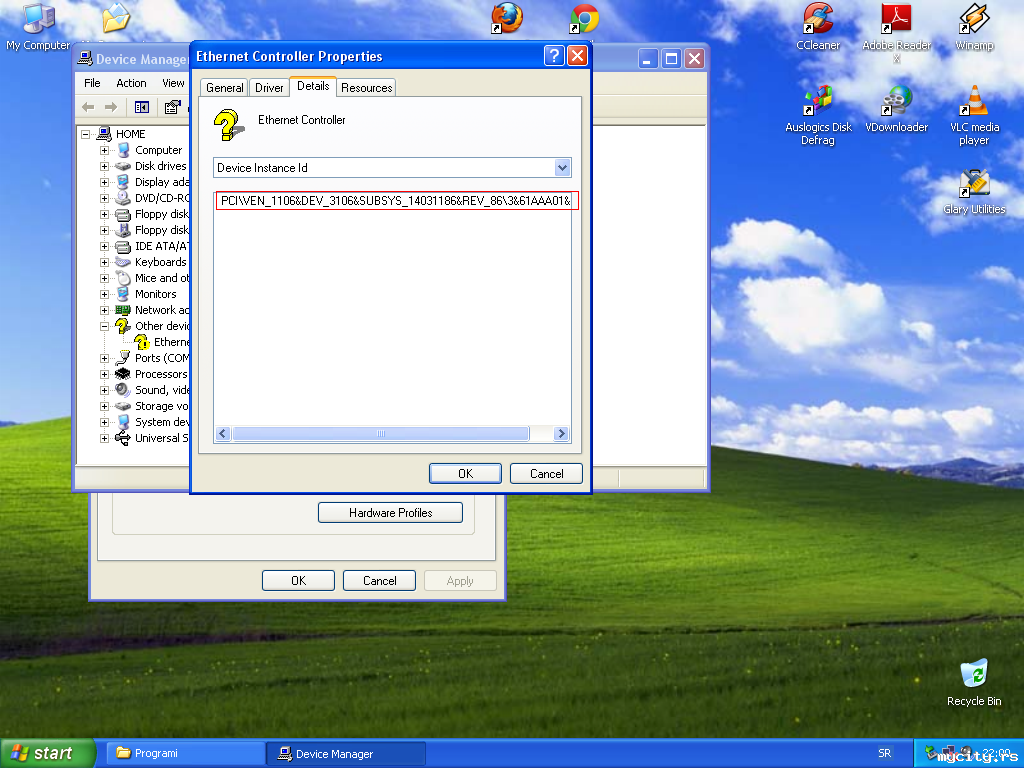The height and width of the screenshot is (768, 1024).
Task: Launch the Glary Utilities desktop shortcut
Action: pyautogui.click(x=974, y=192)
